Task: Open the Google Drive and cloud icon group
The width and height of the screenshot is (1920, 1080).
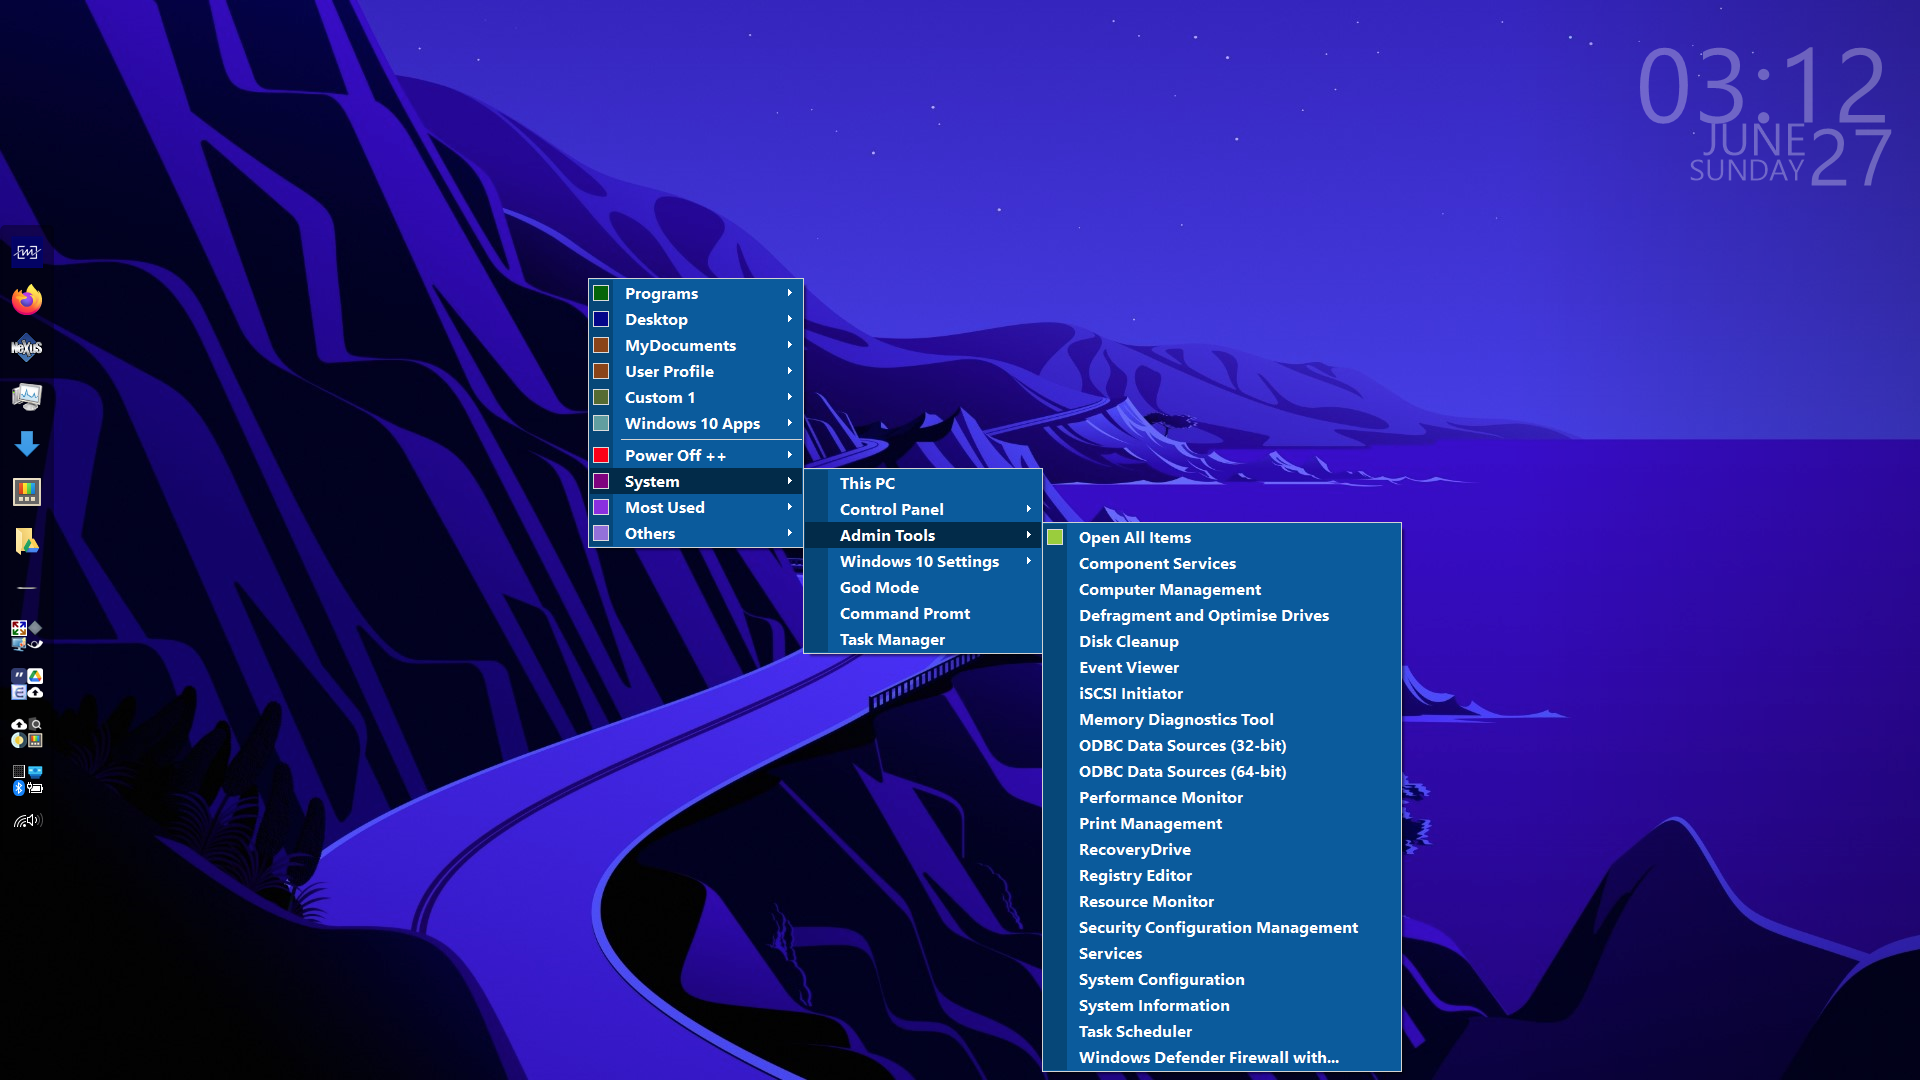Action: [27, 684]
